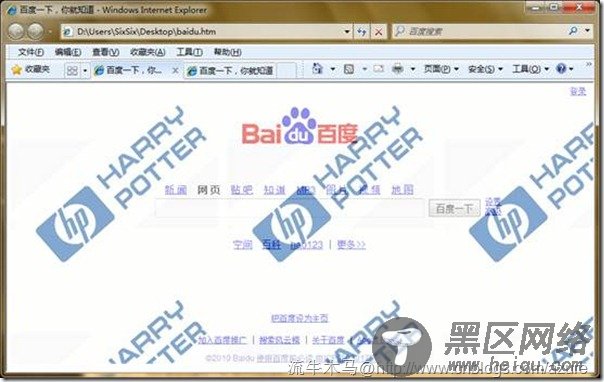Open the View (查看) menu

click(x=105, y=52)
